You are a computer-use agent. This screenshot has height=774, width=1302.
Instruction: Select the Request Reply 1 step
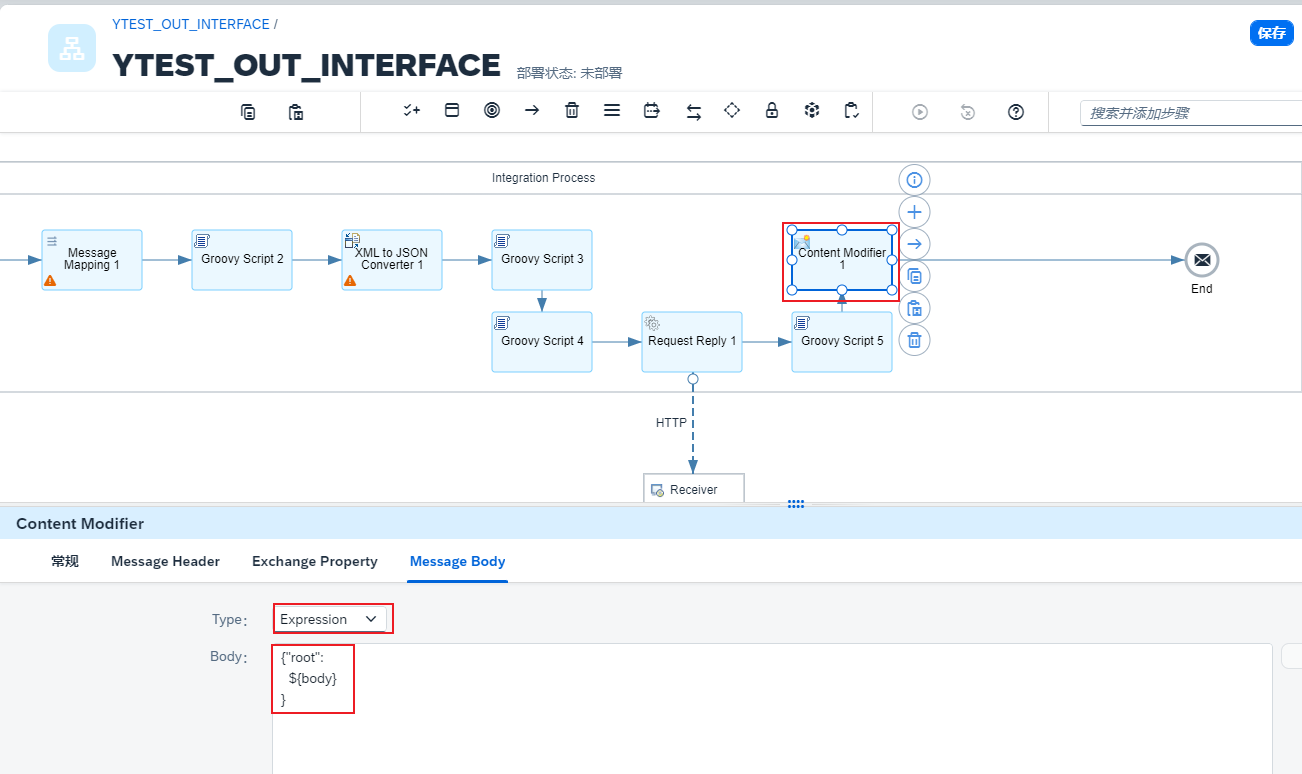click(x=692, y=341)
